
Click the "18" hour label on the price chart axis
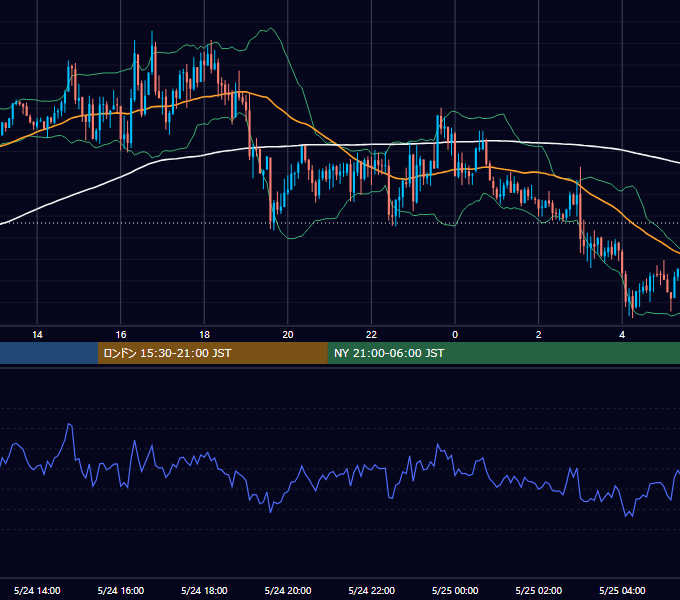click(204, 335)
